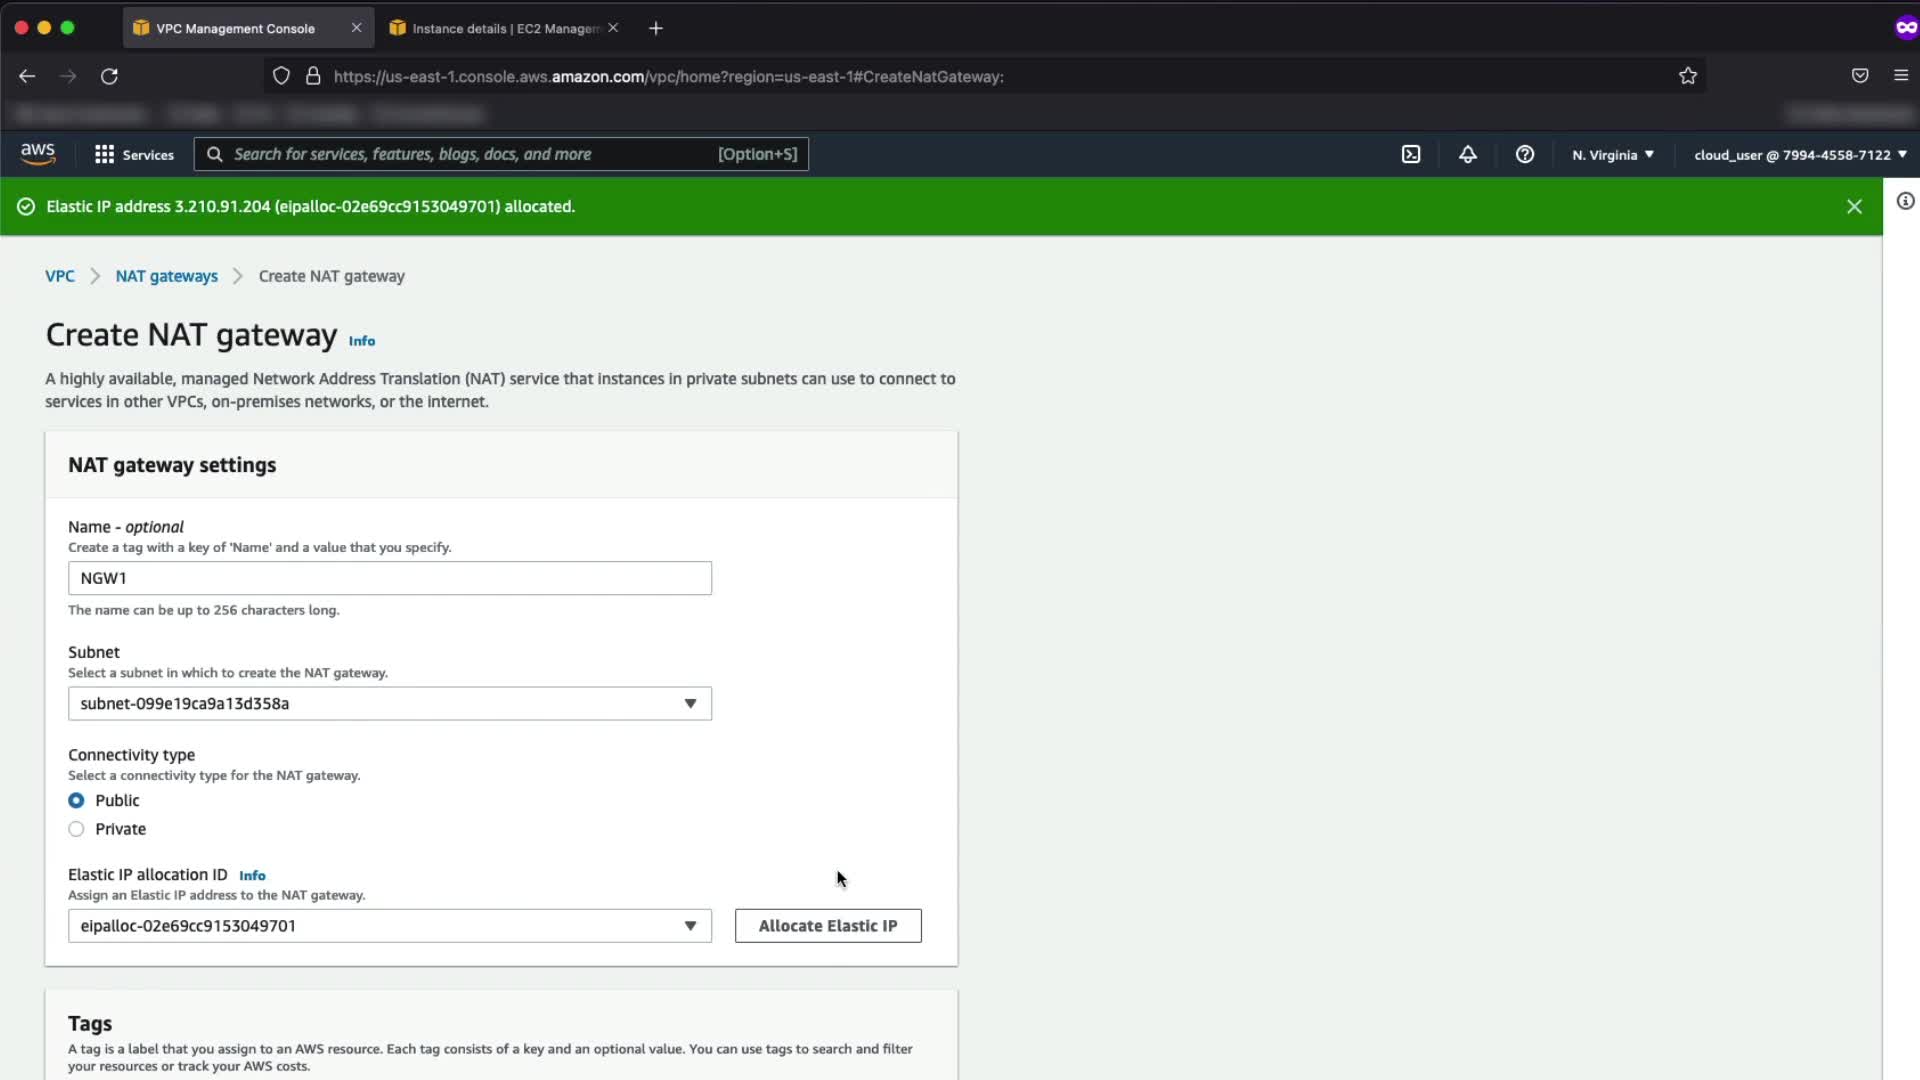Viewport: 1920px width, 1080px height.
Task: Open the Info link beside Create NAT gateway
Action: point(361,341)
